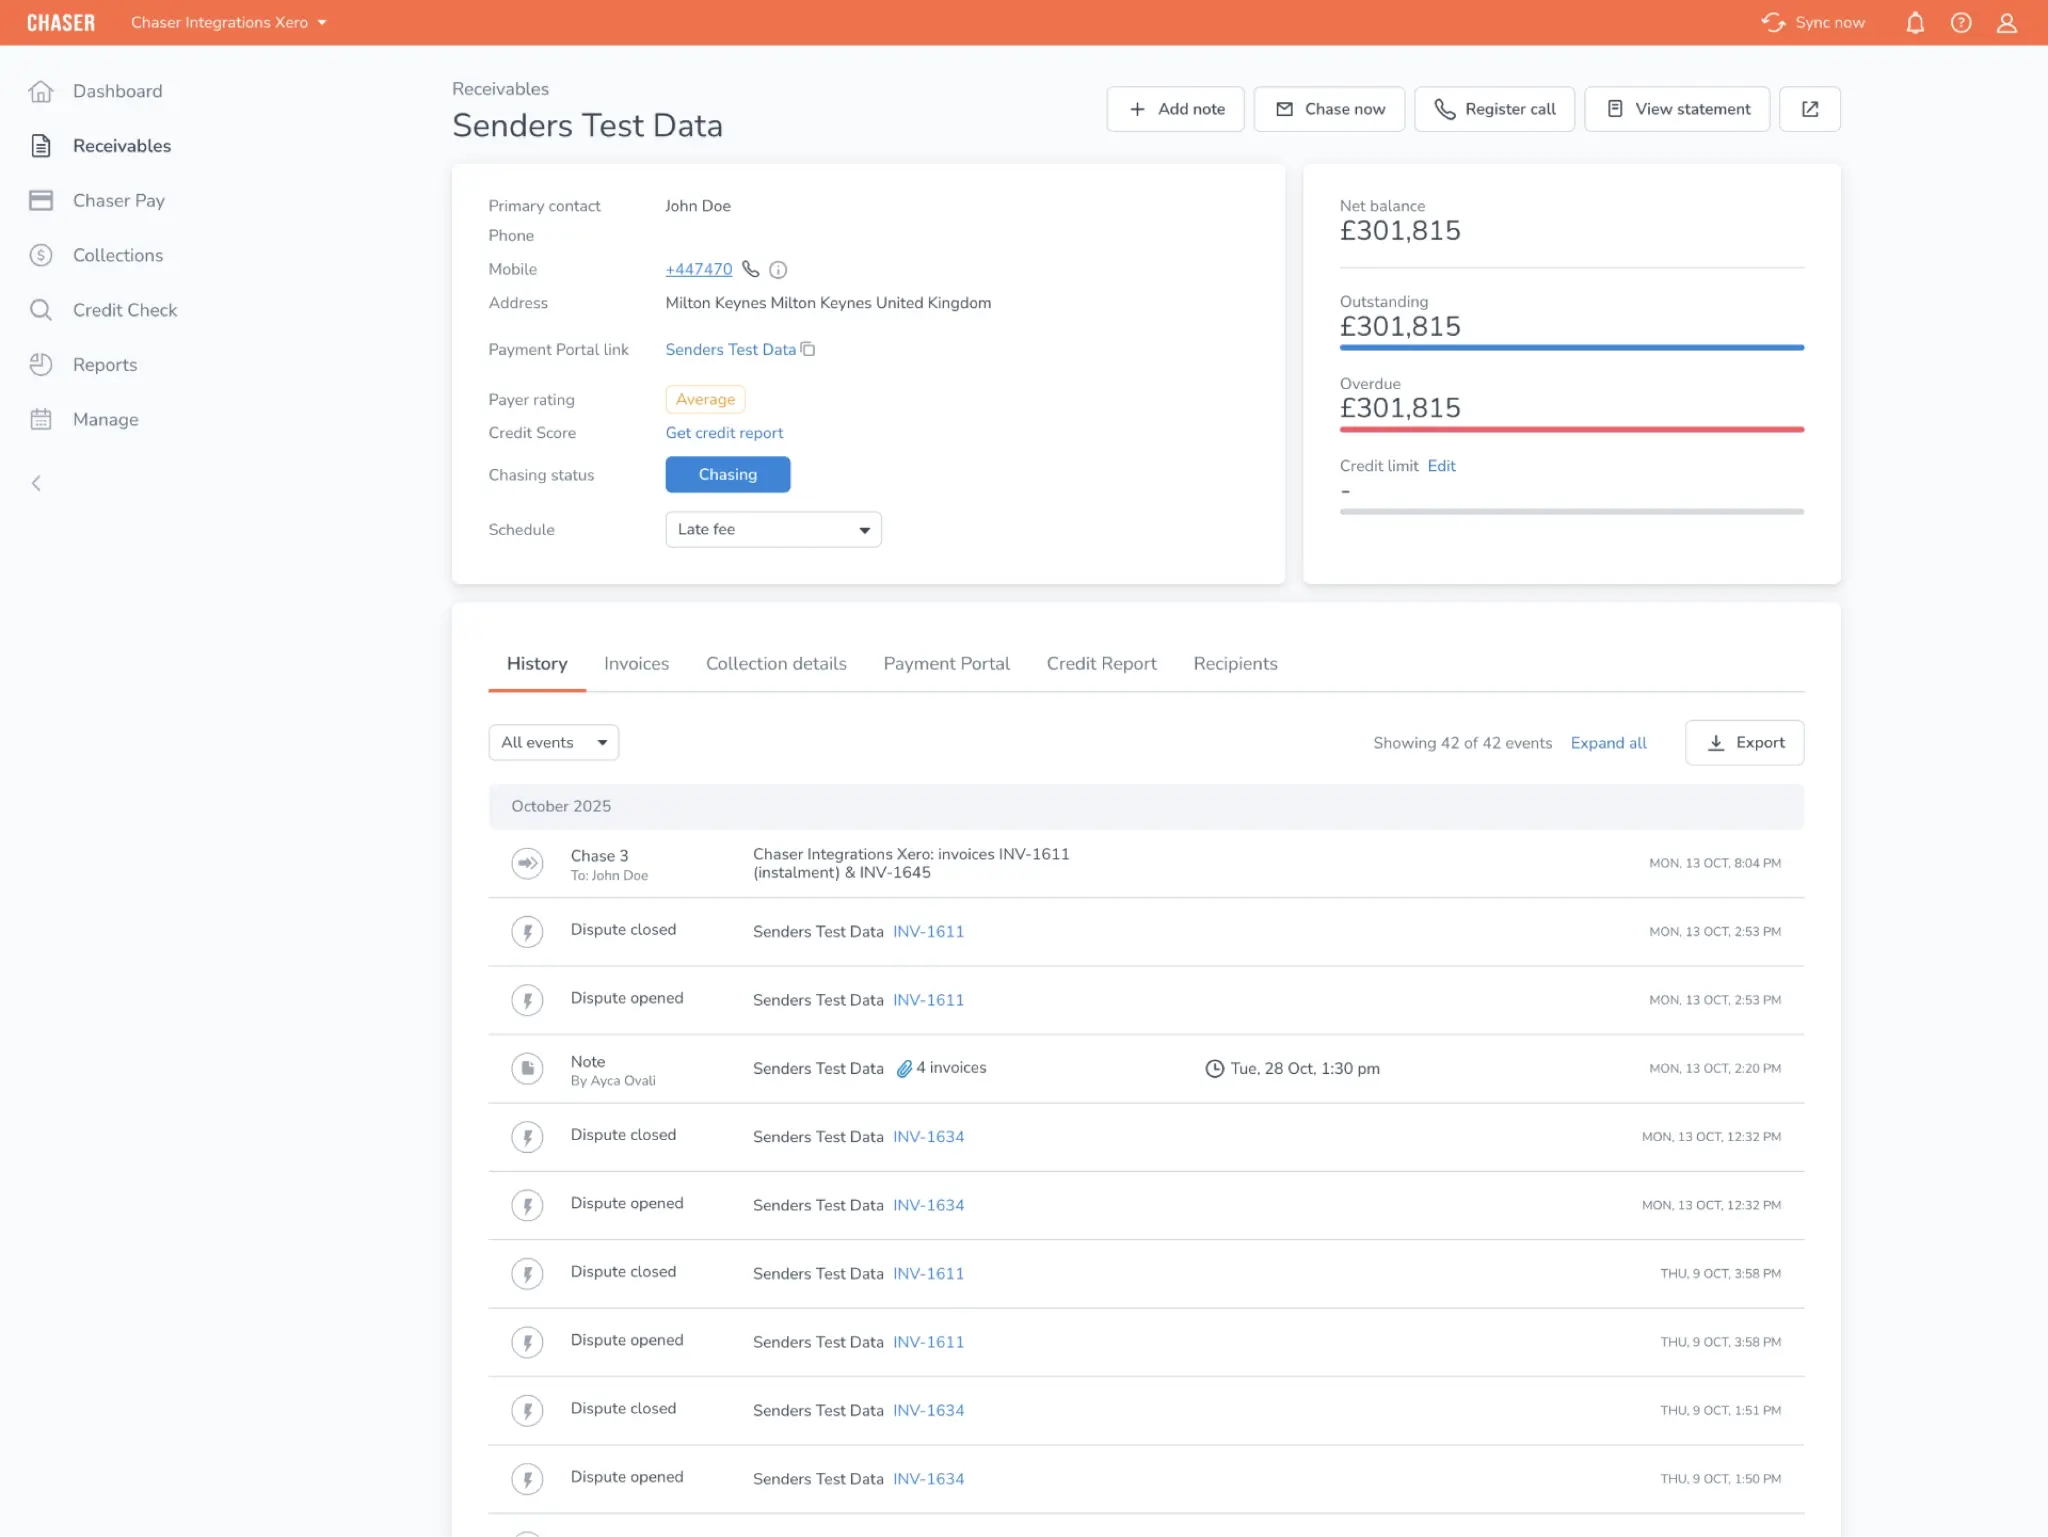The width and height of the screenshot is (2048, 1537).
Task: Click the Manage calendar icon
Action: [41, 419]
